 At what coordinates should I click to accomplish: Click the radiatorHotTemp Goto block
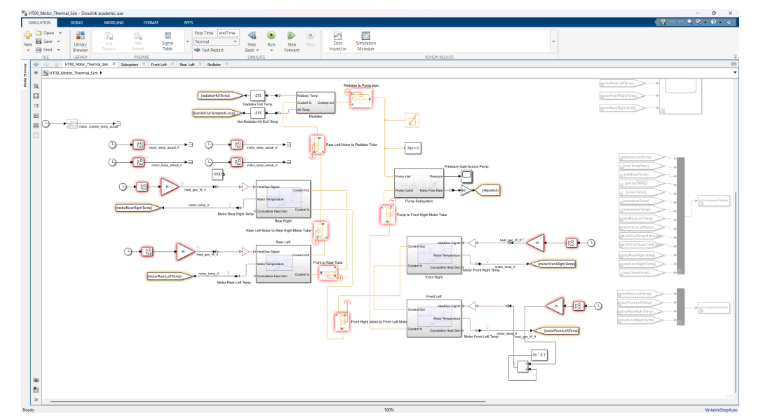click(221, 96)
